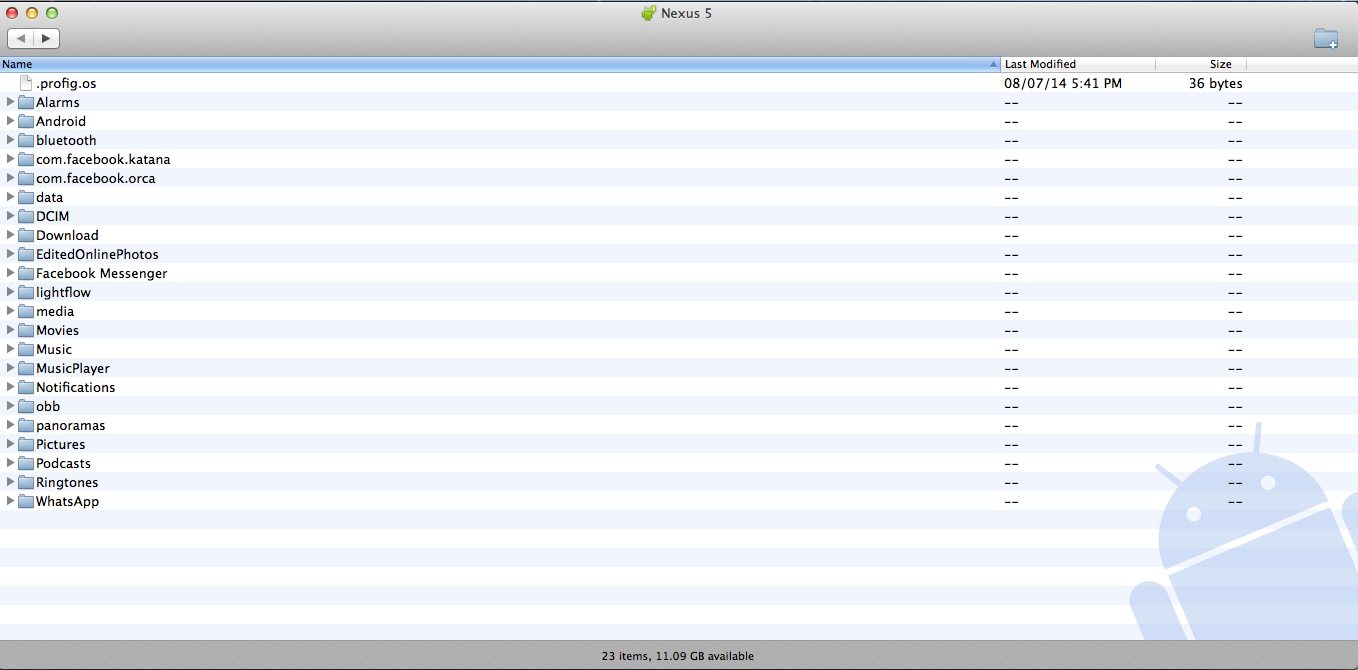The image size is (1358, 670).
Task: Click the Notifications folder icon
Action: [26, 387]
